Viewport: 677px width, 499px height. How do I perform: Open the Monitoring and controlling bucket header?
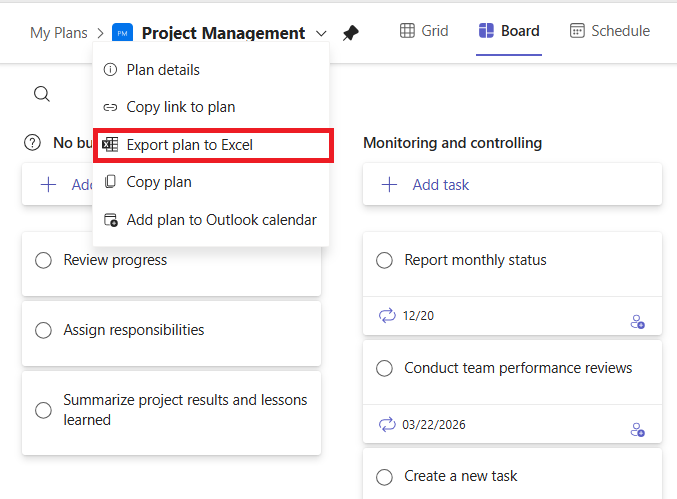click(452, 143)
